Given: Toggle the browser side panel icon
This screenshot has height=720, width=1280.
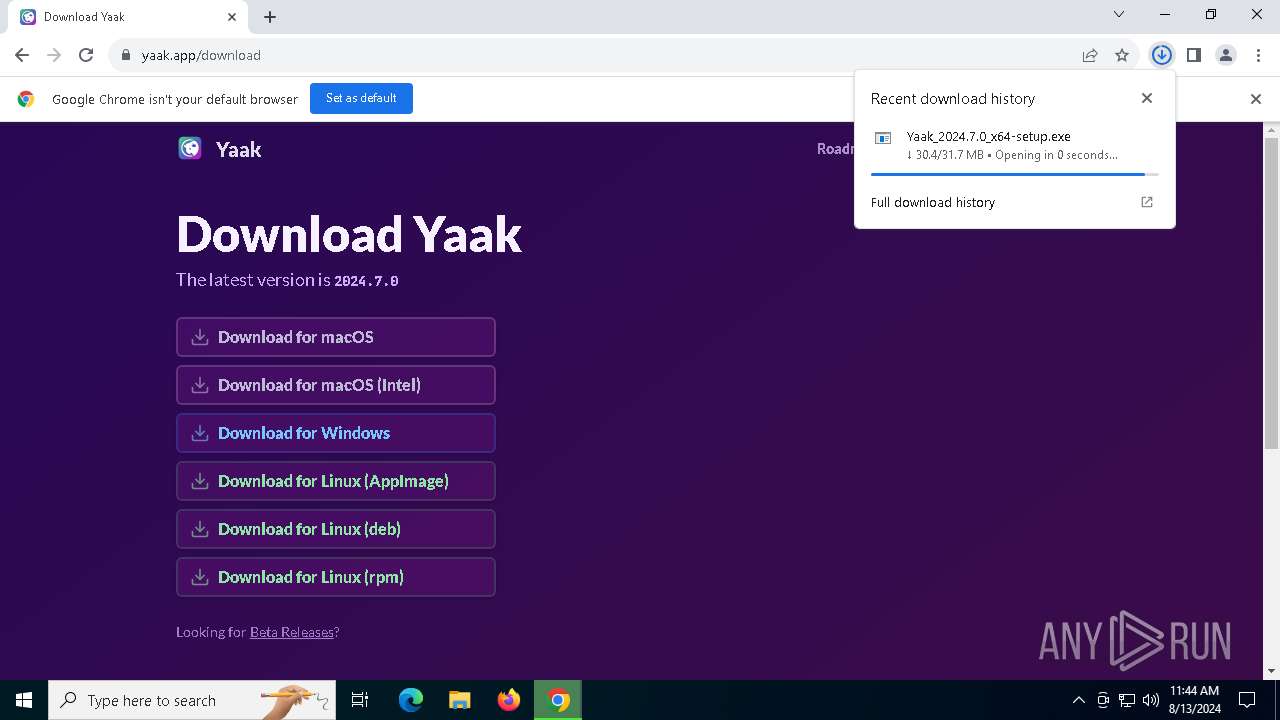Looking at the screenshot, I should 1194,55.
